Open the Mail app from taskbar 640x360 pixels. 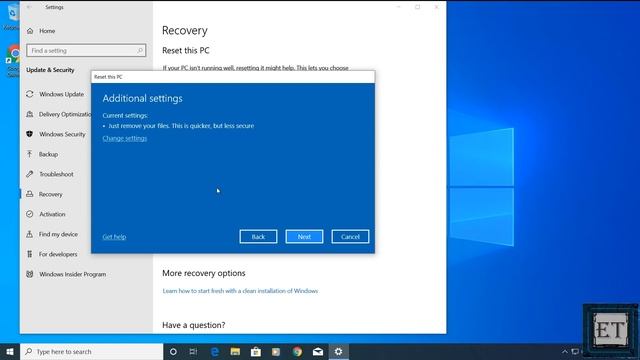coord(318,352)
